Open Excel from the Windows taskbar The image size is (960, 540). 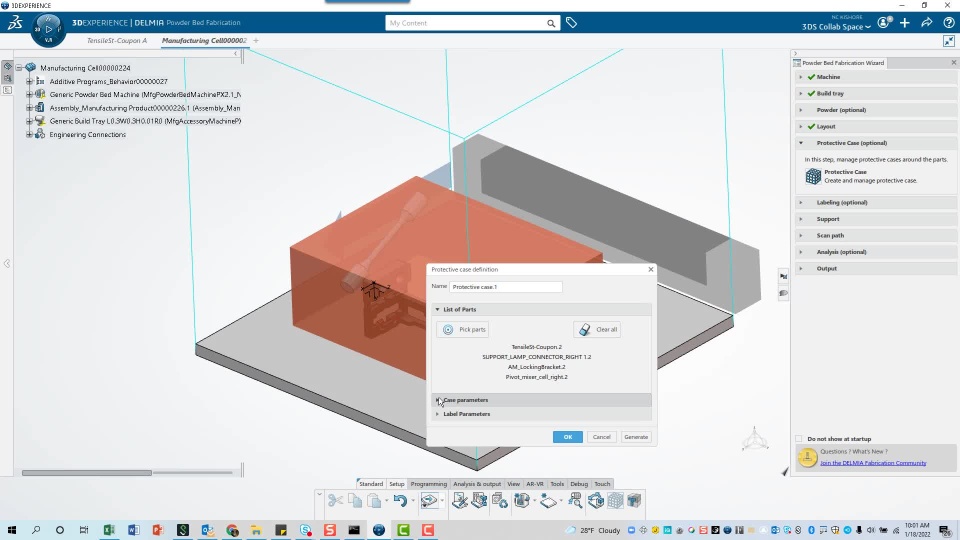(109, 530)
